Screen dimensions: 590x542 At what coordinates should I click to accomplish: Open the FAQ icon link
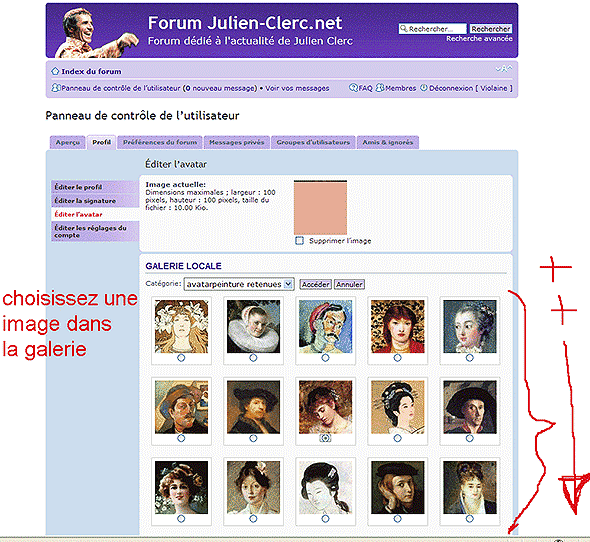click(x=353, y=88)
